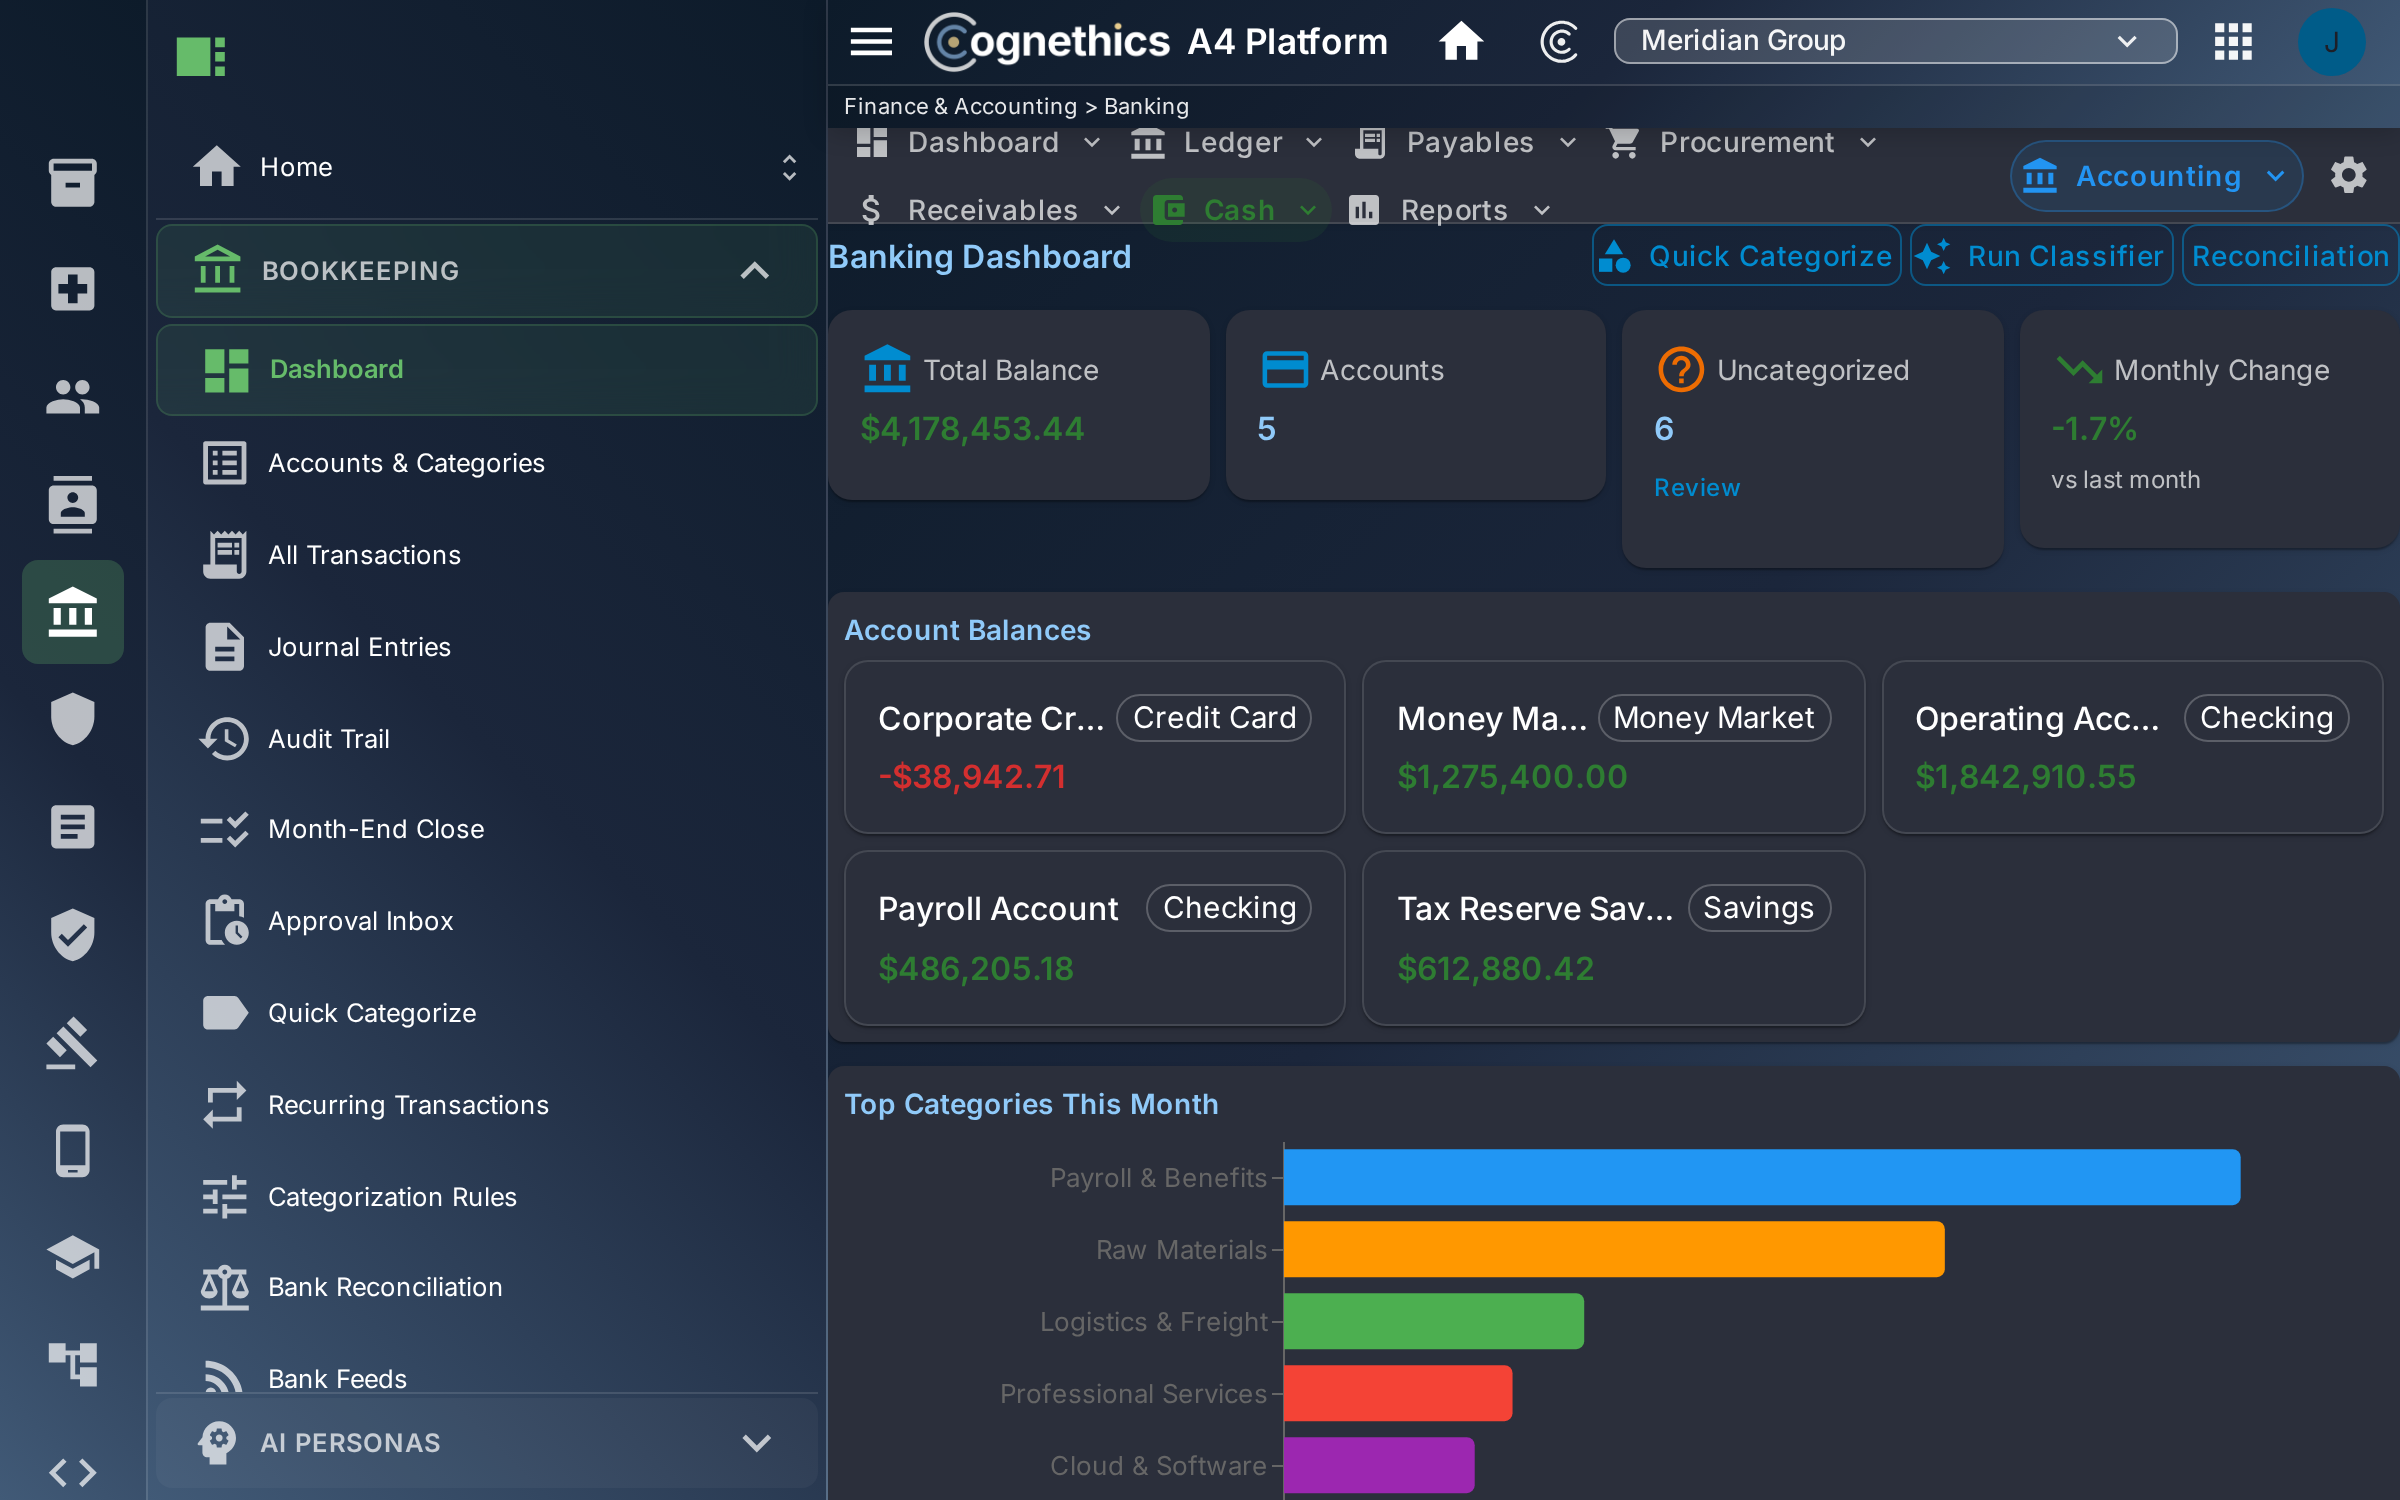Screen dimensions: 2400x1500
Task: Open the Accounting module dropdown
Action: coord(2156,176)
